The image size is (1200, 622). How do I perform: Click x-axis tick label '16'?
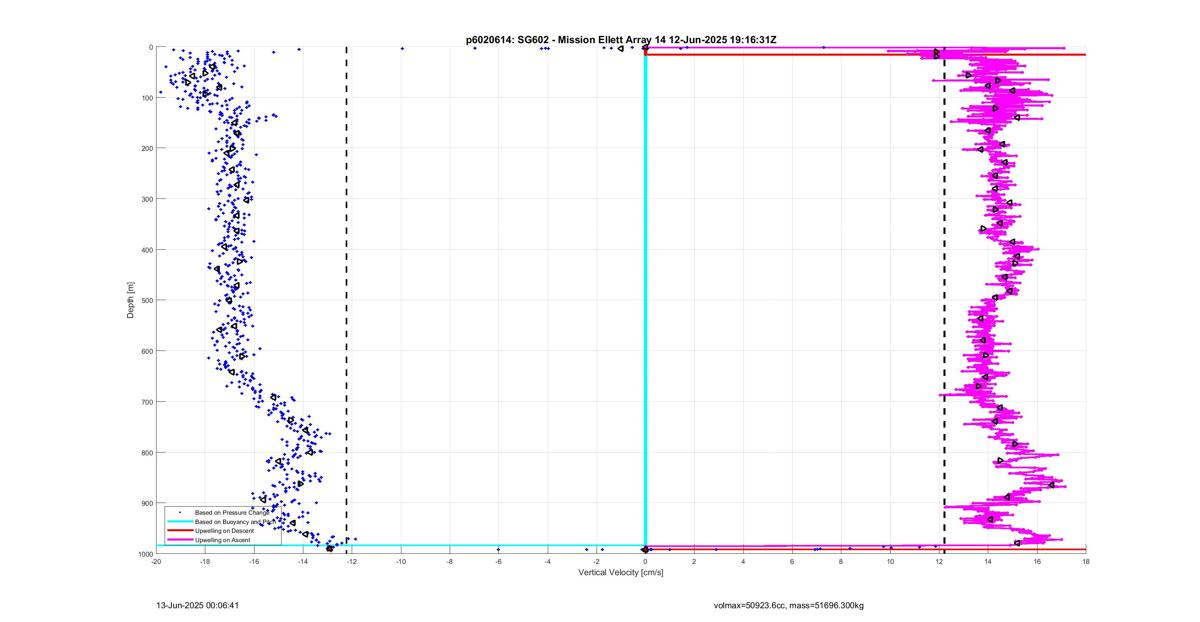point(1037,561)
